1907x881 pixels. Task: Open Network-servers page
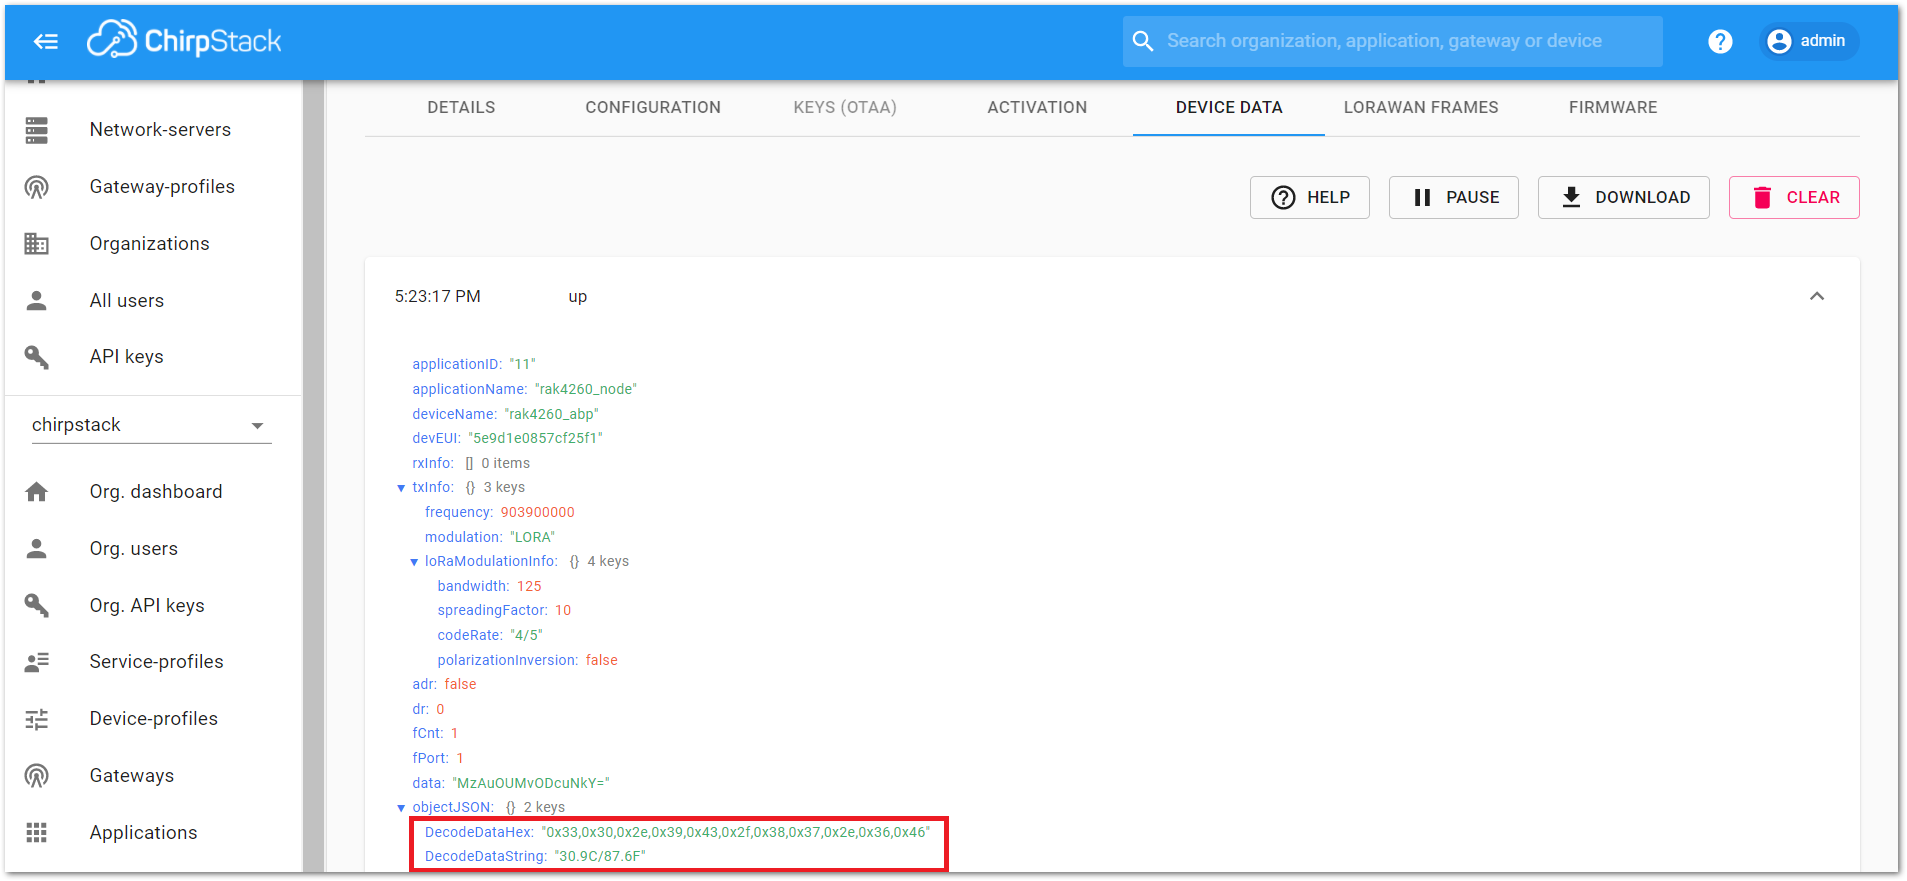160,130
